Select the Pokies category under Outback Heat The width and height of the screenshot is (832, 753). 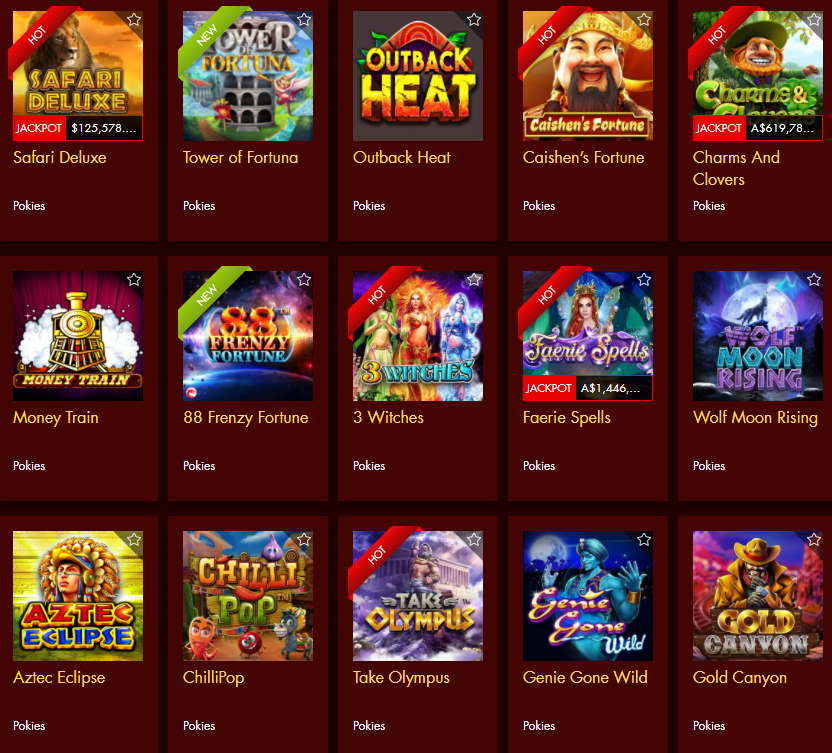pos(369,206)
